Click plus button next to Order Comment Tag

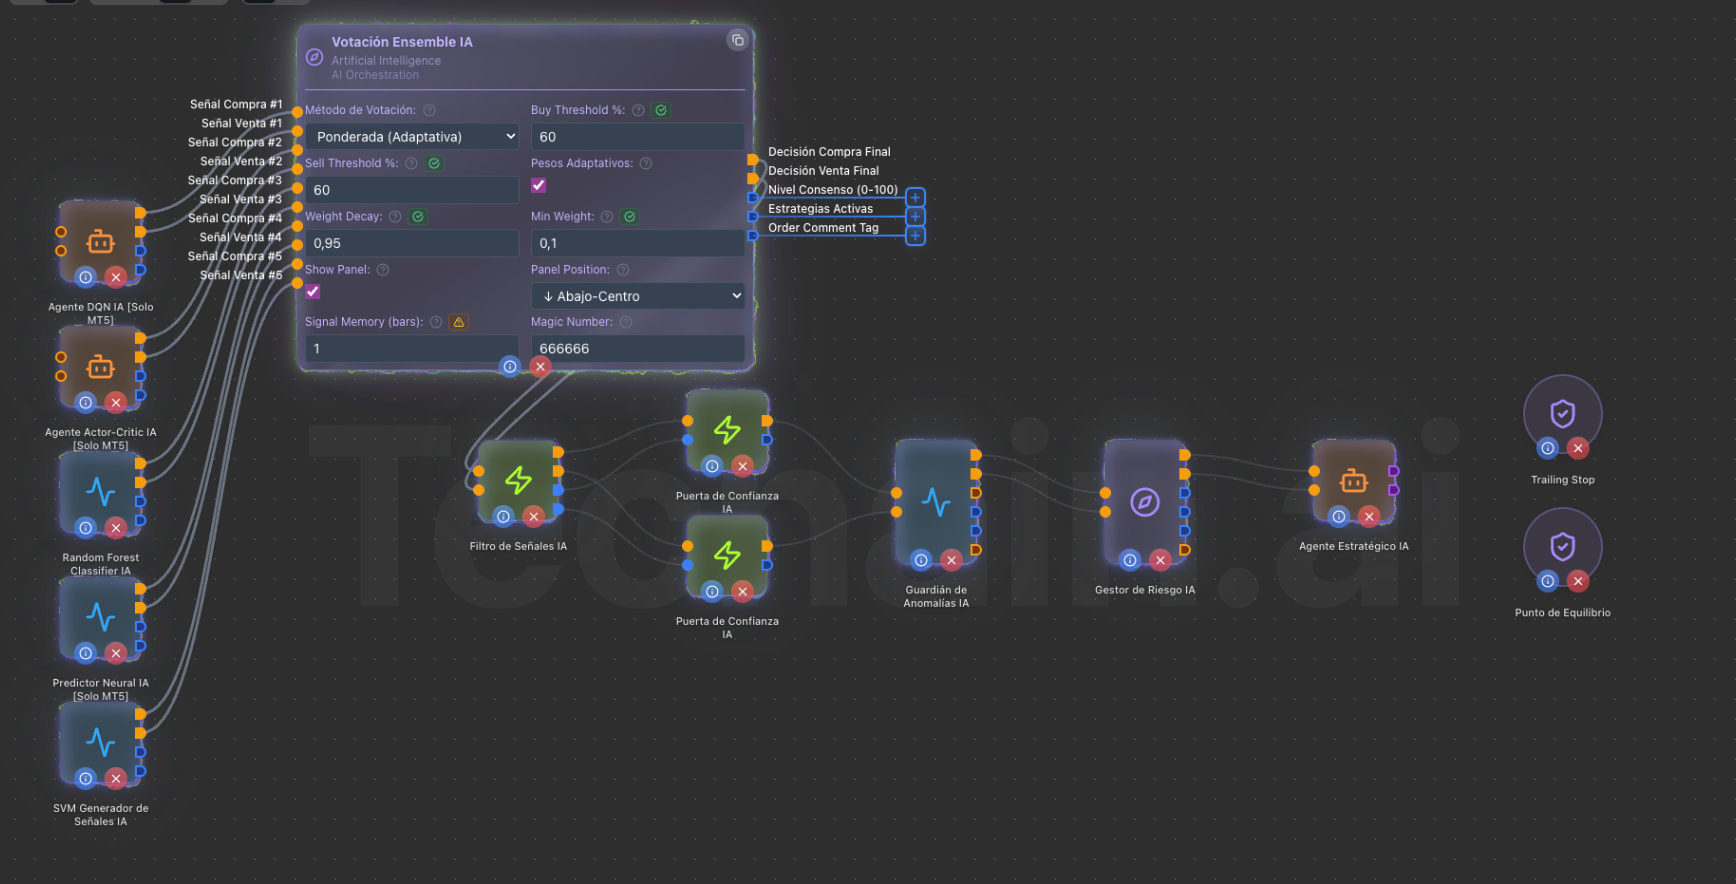[x=915, y=236]
